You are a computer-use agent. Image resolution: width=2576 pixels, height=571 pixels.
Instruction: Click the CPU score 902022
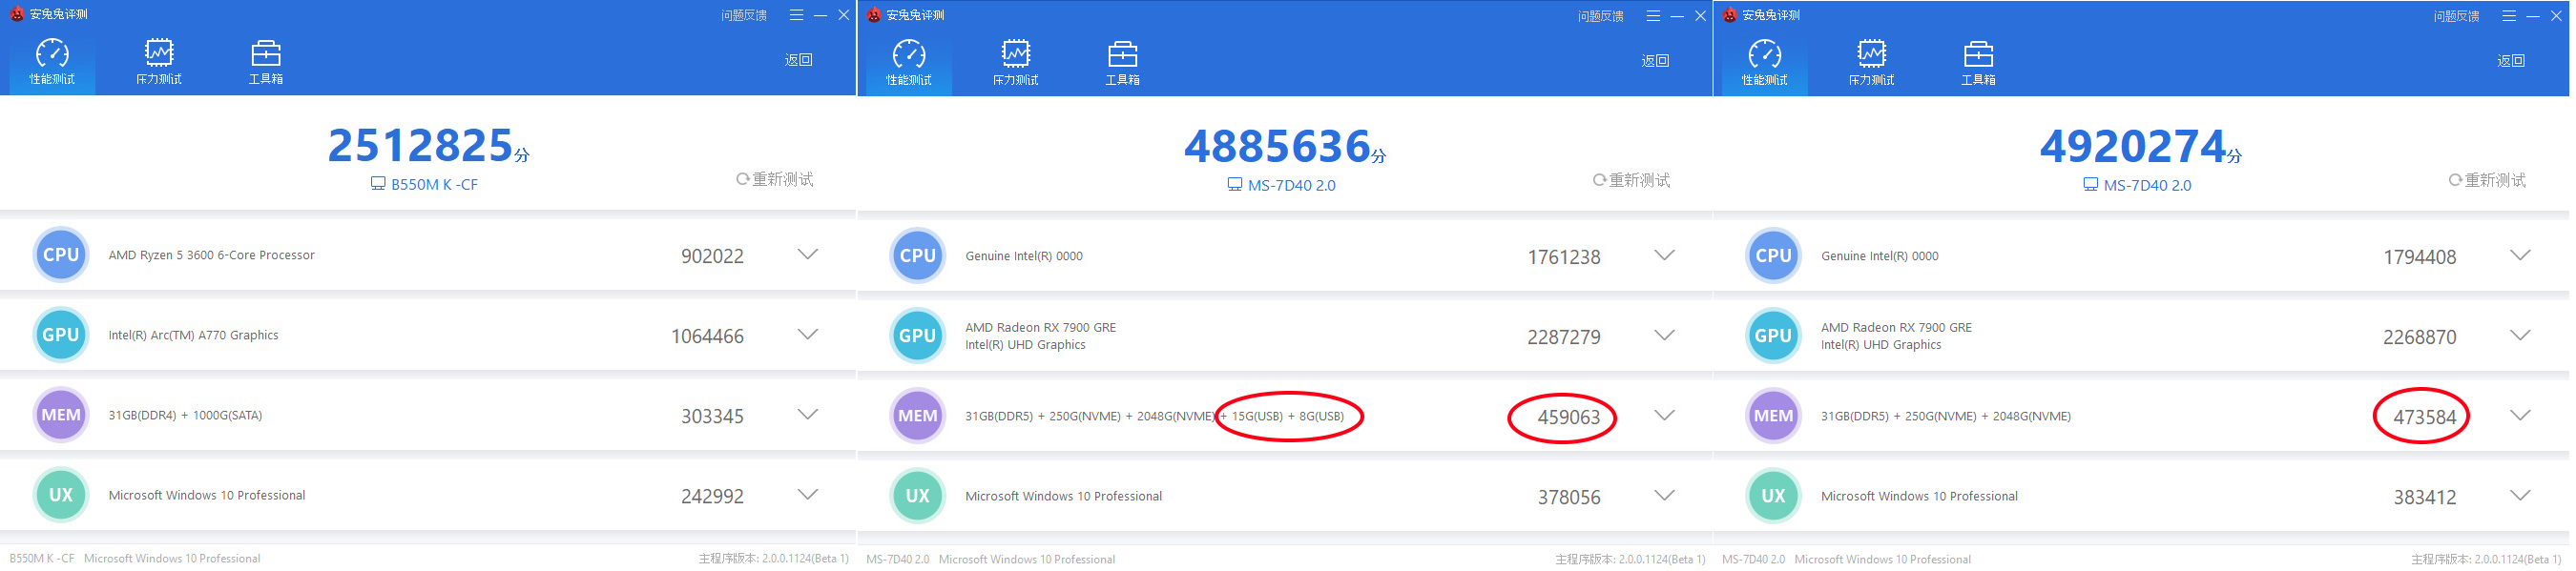coord(712,256)
